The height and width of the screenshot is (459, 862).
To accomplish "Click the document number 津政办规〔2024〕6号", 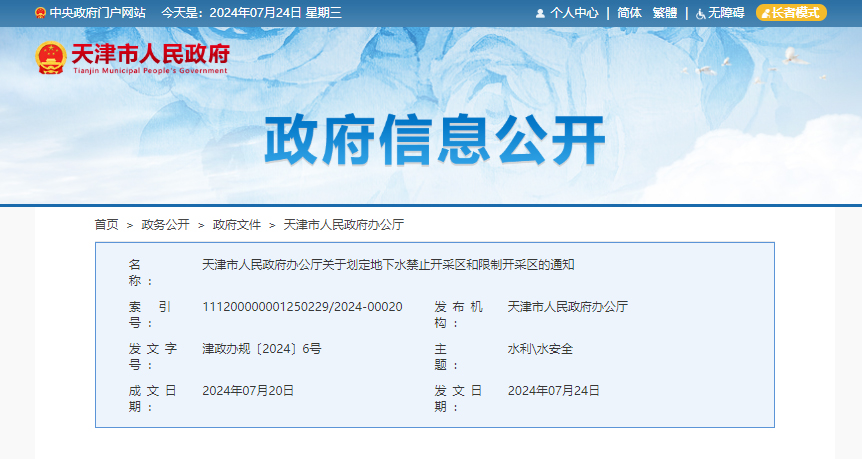I will [x=261, y=349].
